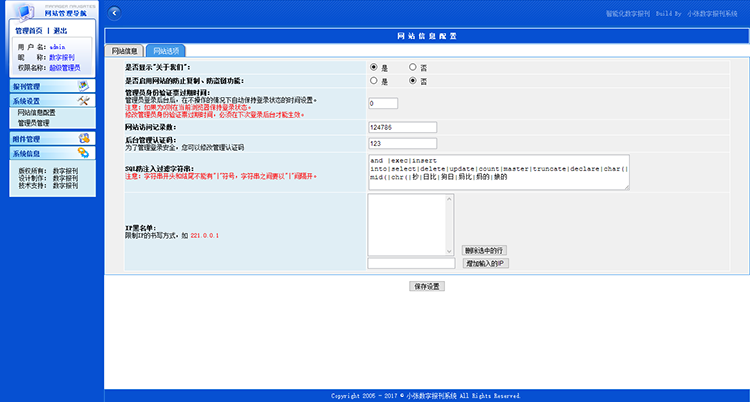750x402 pixels.
Task: Click the 版权所有 info line
Action: tap(48, 170)
